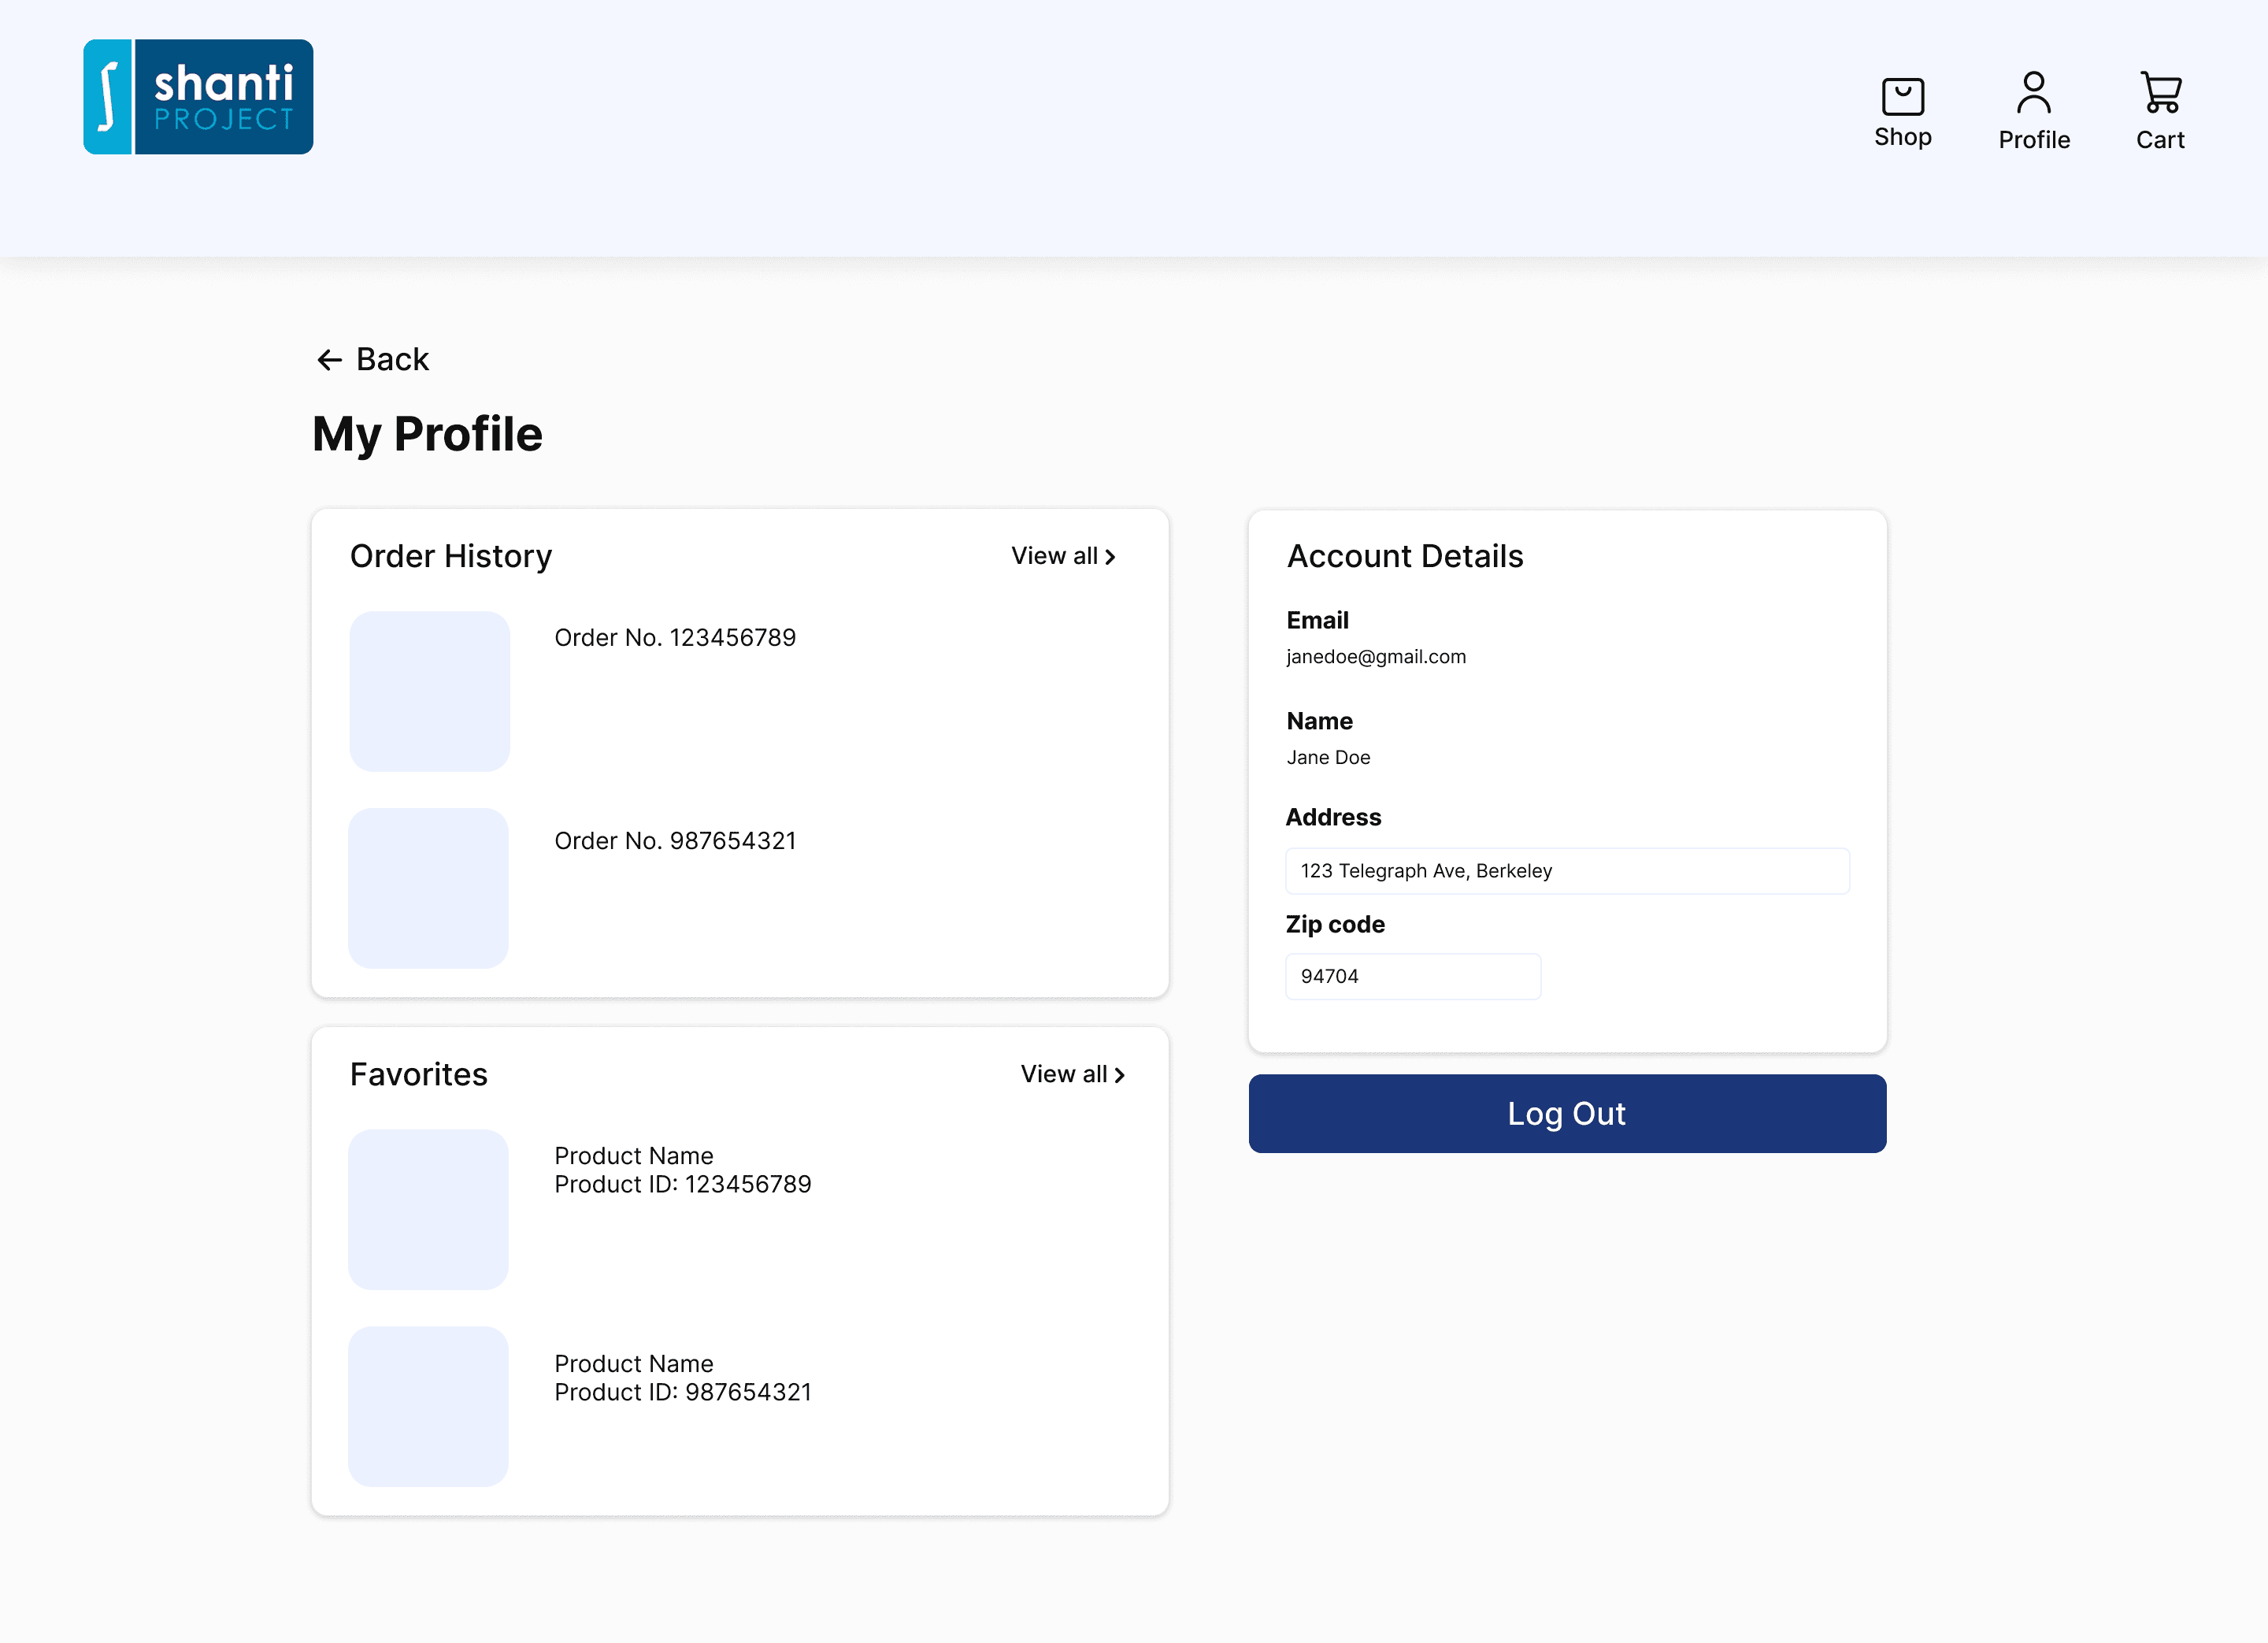This screenshot has height=1643, width=2268.
Task: Click the Cart menu label
Action: coord(2160,141)
